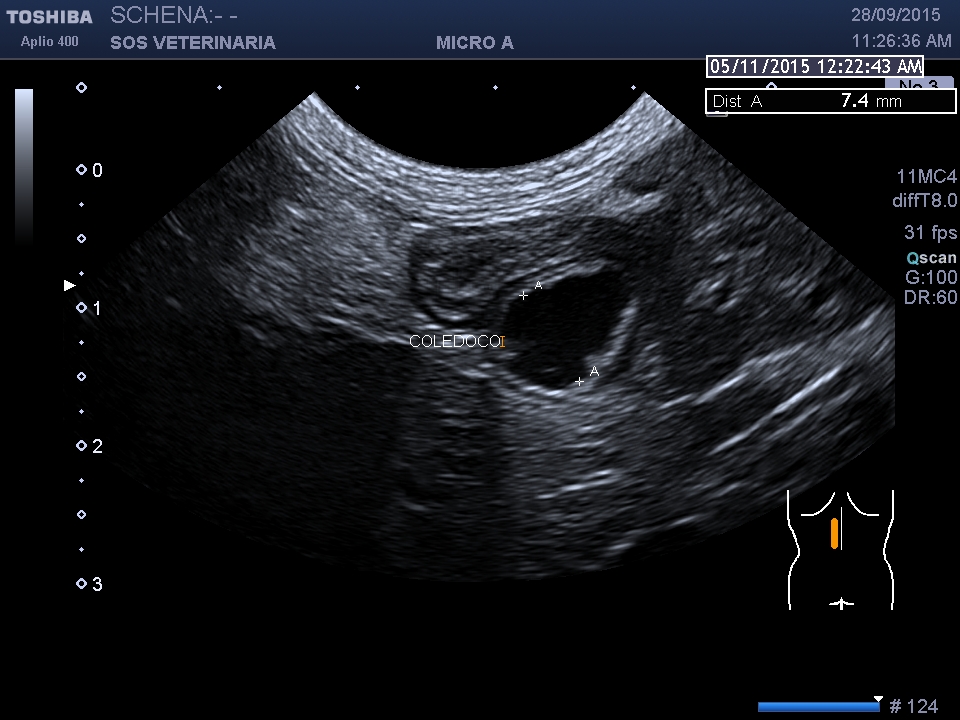Click the MICRO A preset label

[475, 43]
